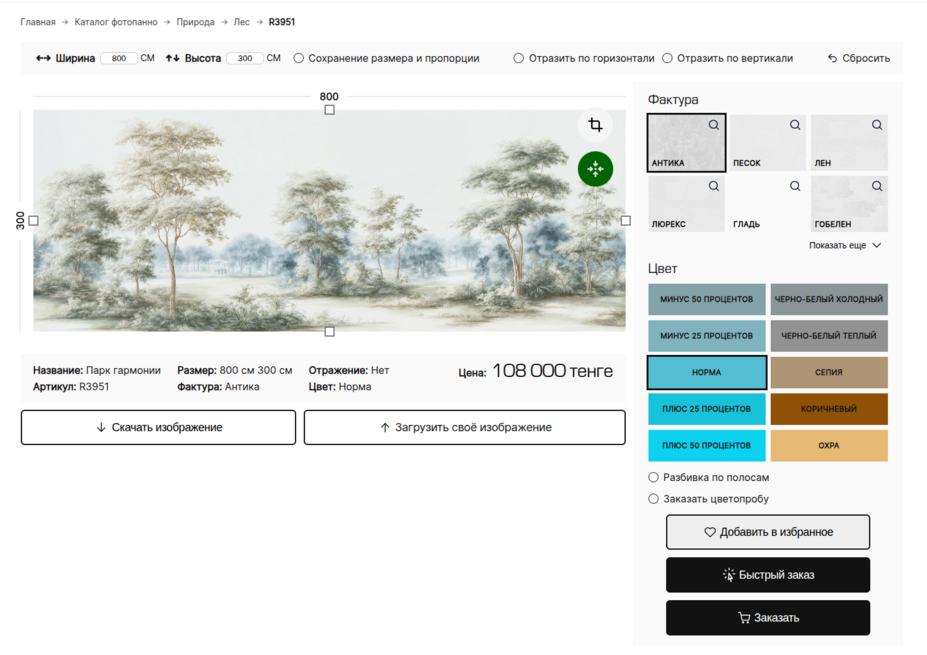Click magnifier on Лен texture

click(877, 125)
